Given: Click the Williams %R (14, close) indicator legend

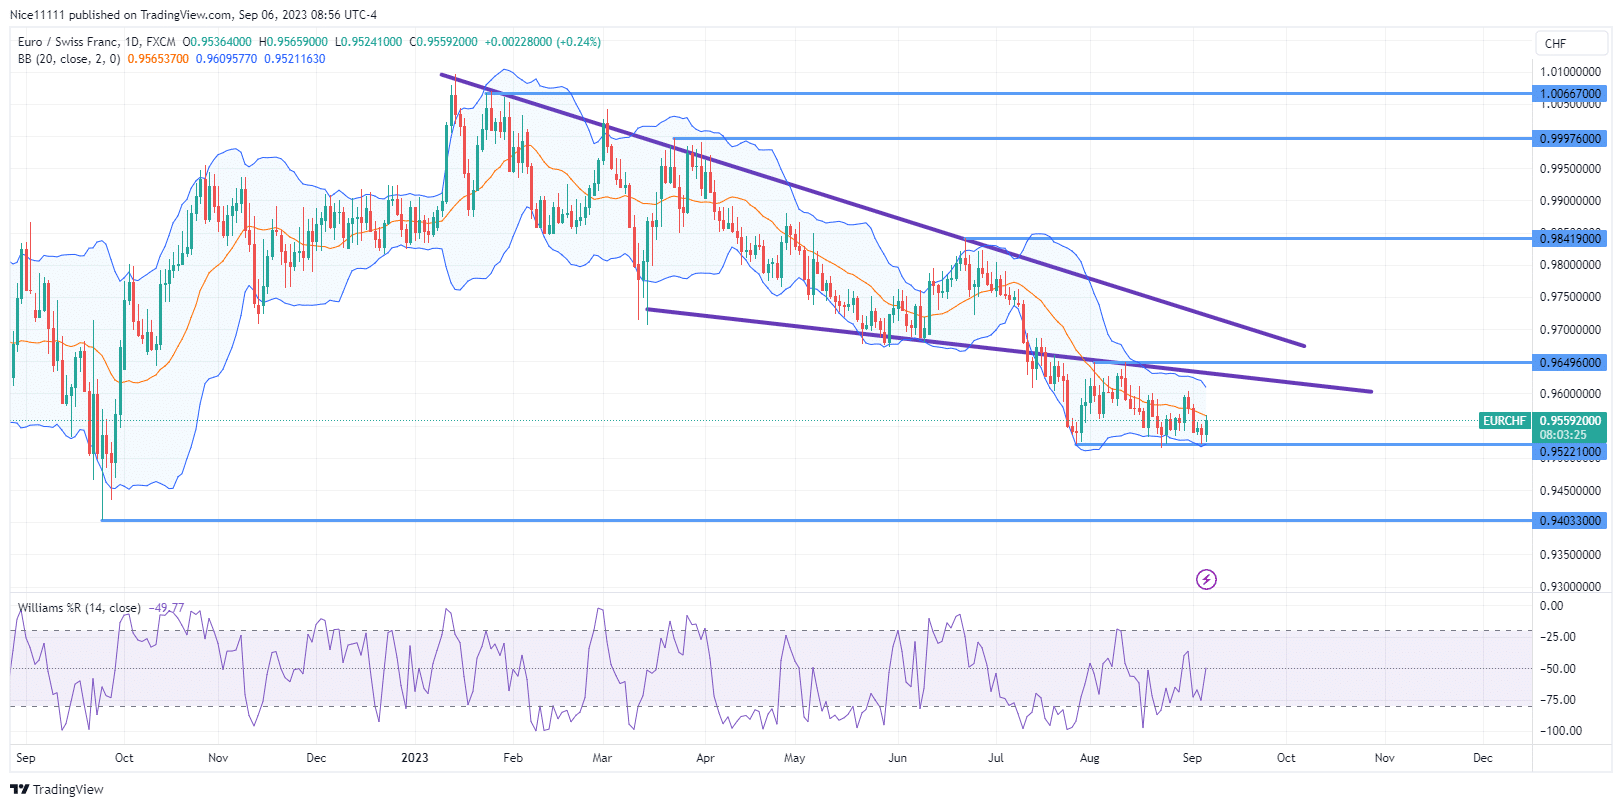Looking at the screenshot, I should (x=79, y=608).
